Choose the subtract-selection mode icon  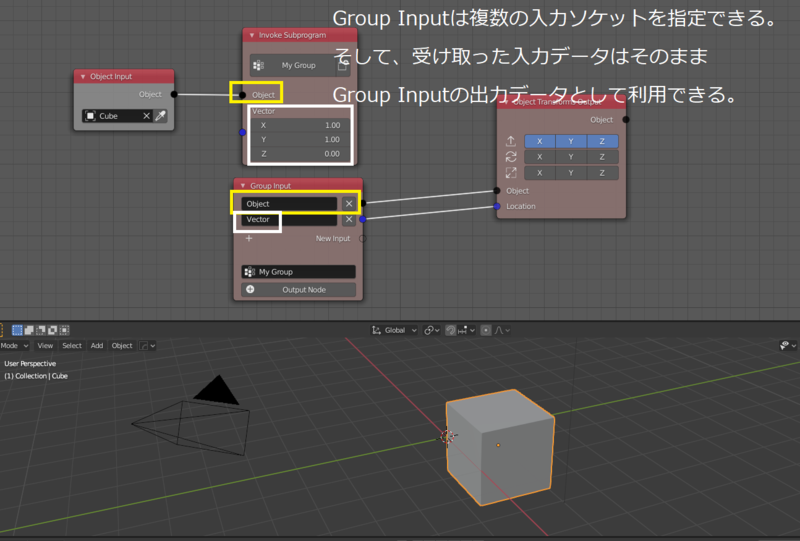tap(41, 330)
